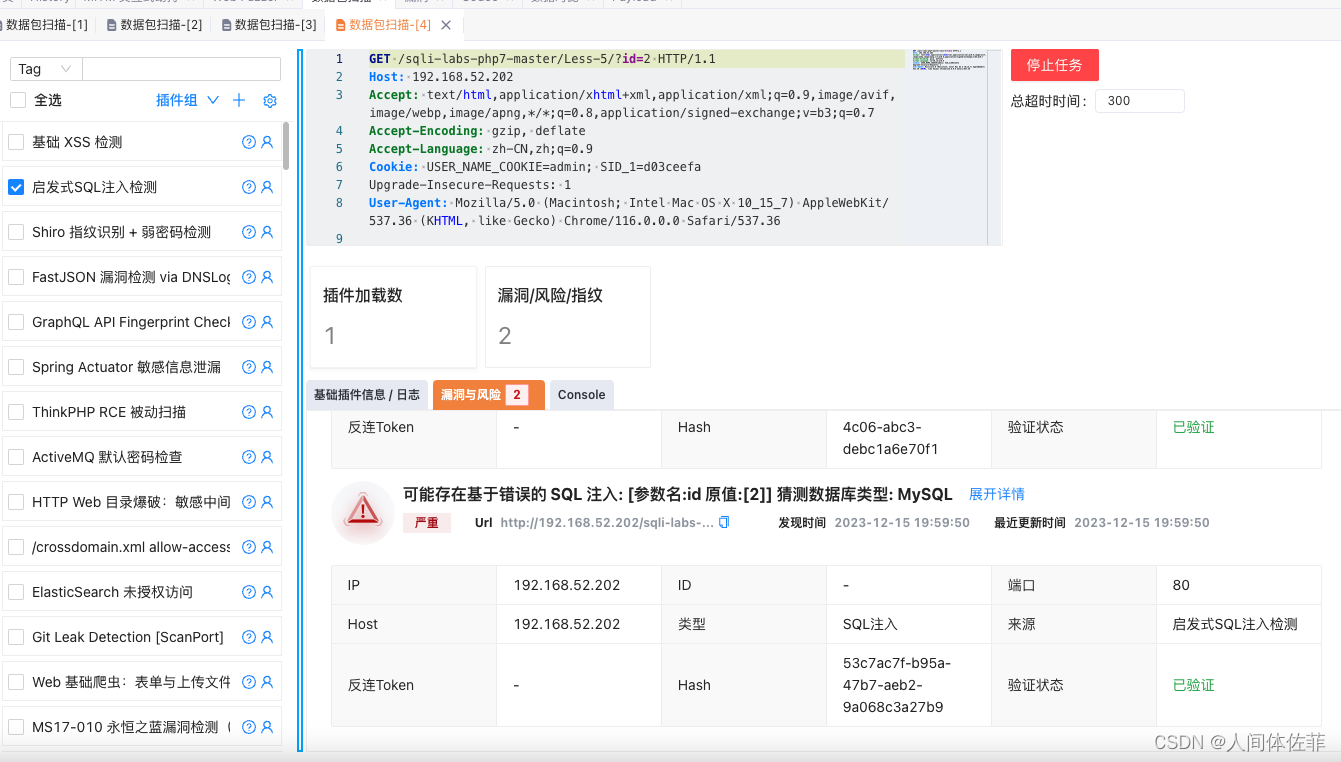Open plugin settings gear icon
Image resolution: width=1341 pixels, height=762 pixels.
point(269,100)
